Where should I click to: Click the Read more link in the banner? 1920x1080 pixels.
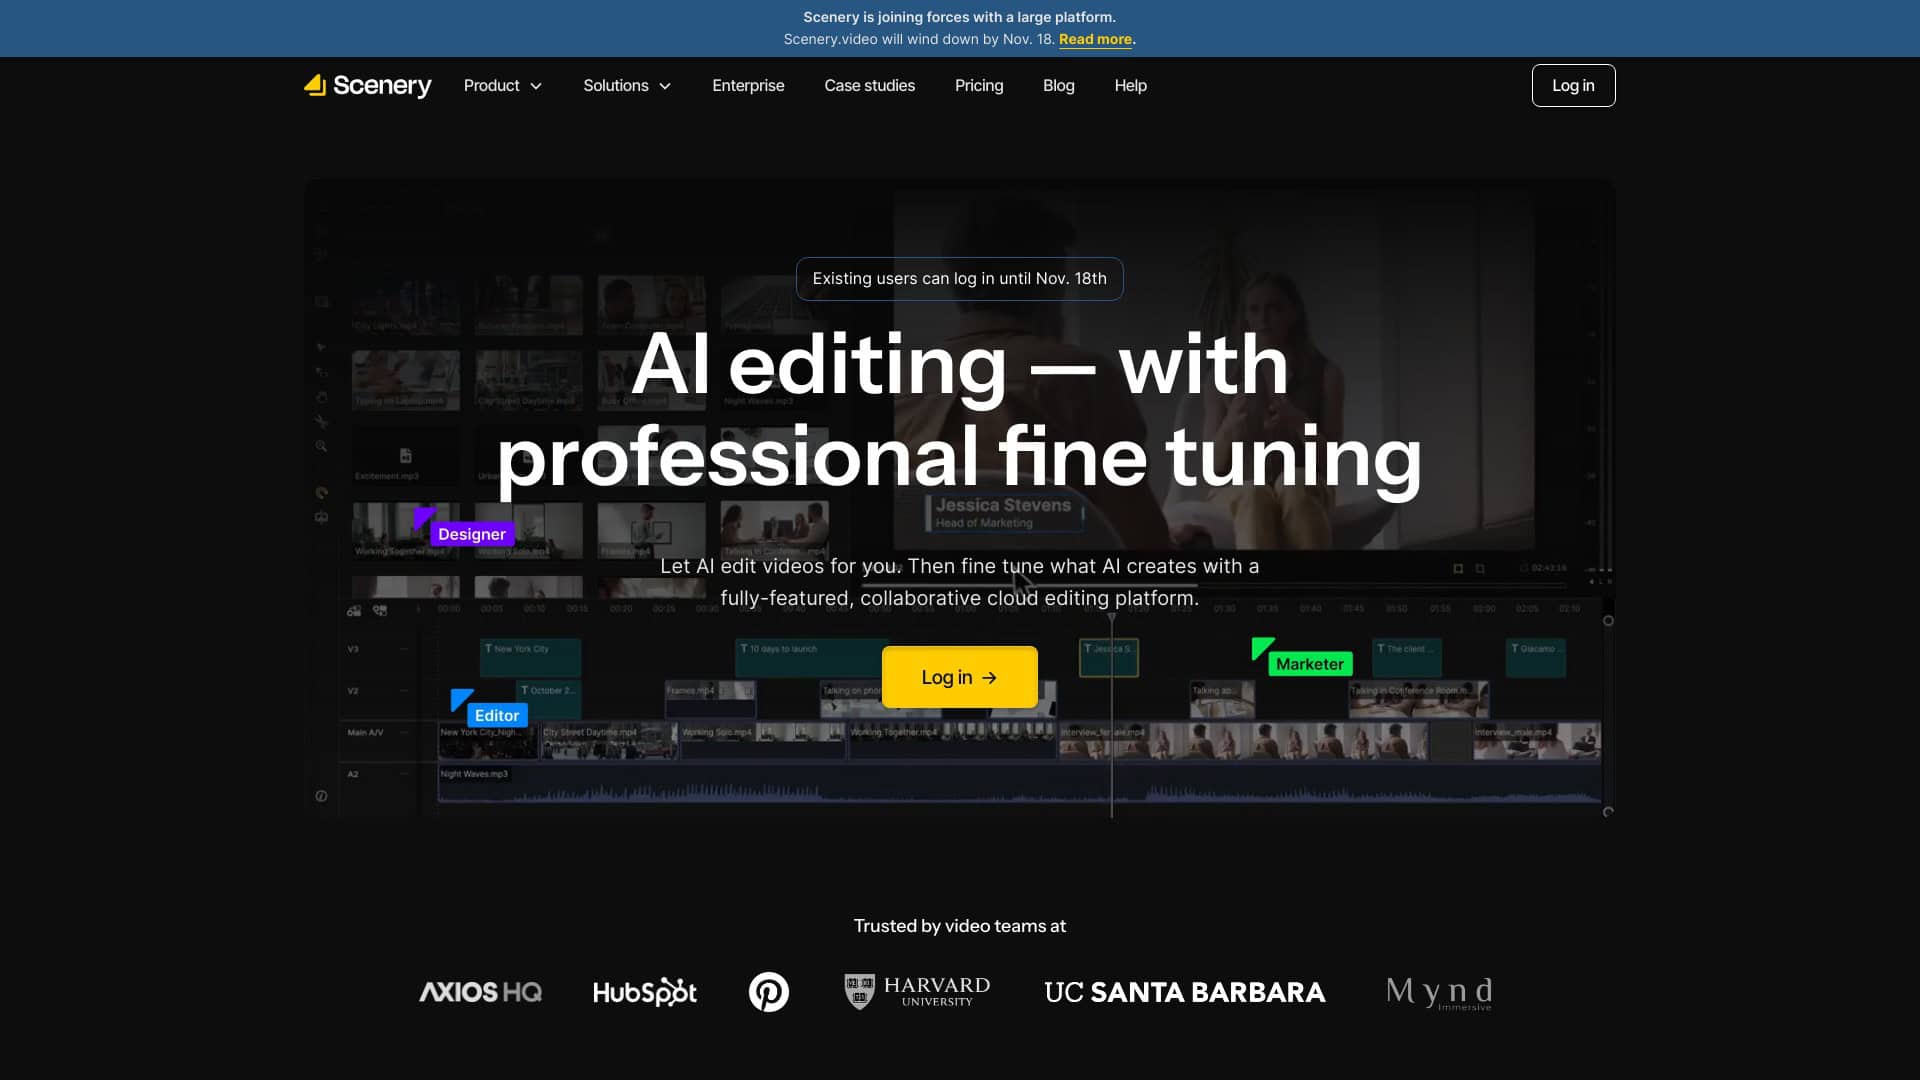click(1094, 39)
